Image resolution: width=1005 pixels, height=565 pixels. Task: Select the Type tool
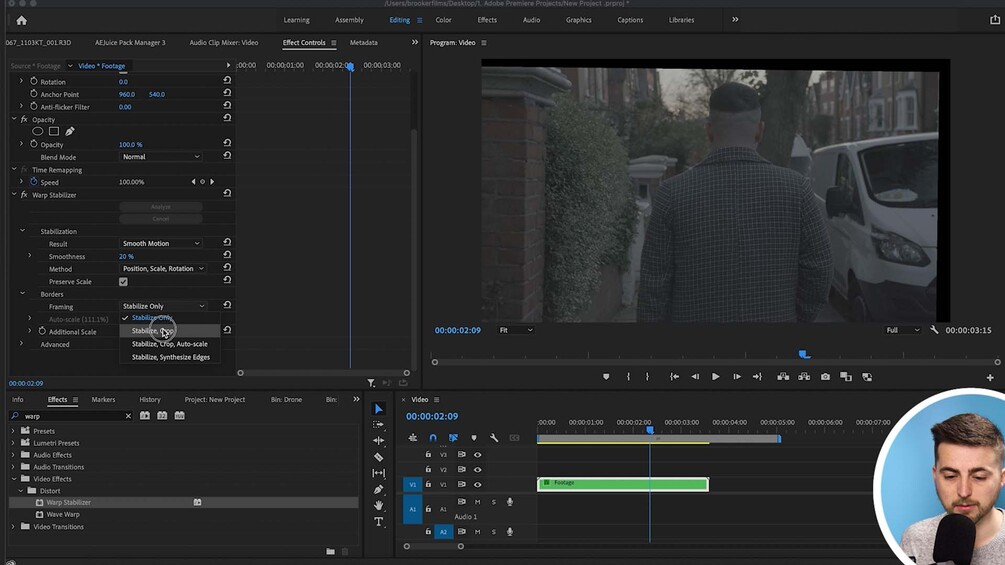378,522
